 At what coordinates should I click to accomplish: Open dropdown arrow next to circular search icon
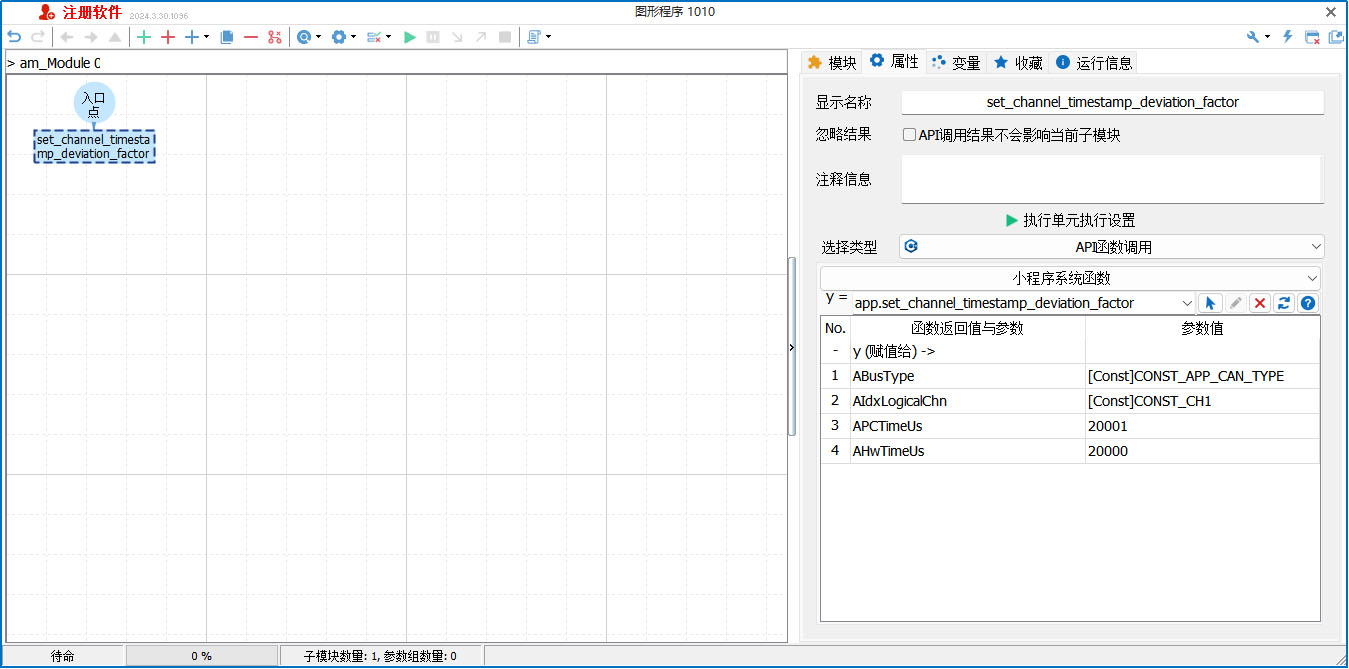(x=319, y=37)
